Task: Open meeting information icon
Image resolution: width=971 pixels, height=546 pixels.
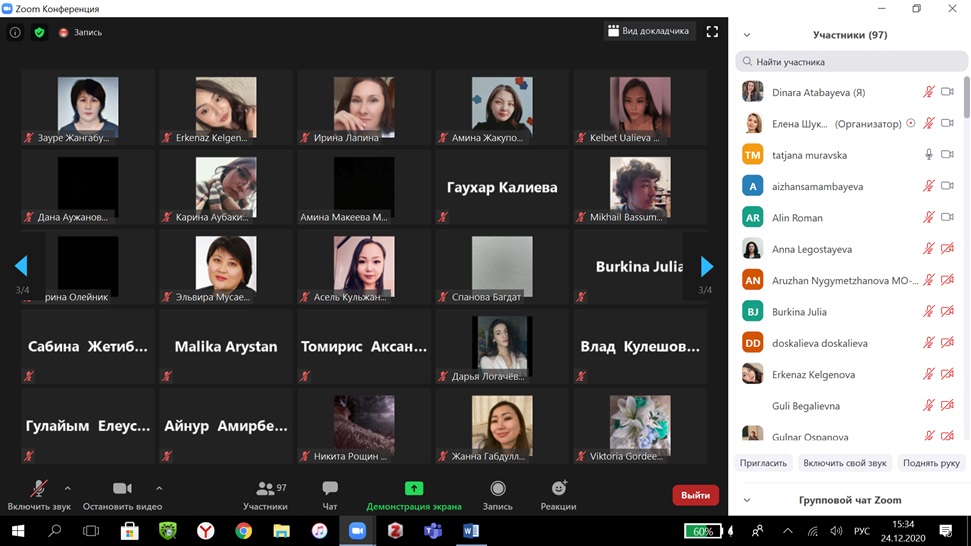Action: 15,32
